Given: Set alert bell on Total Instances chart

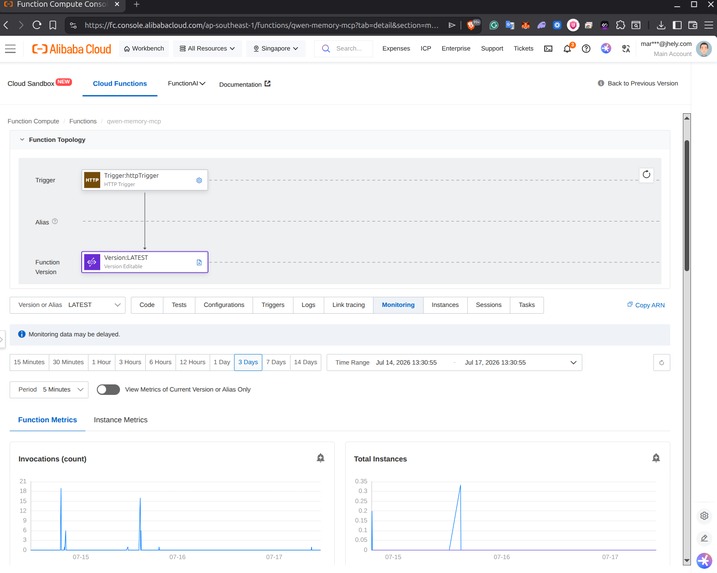Looking at the screenshot, I should pos(656,458).
